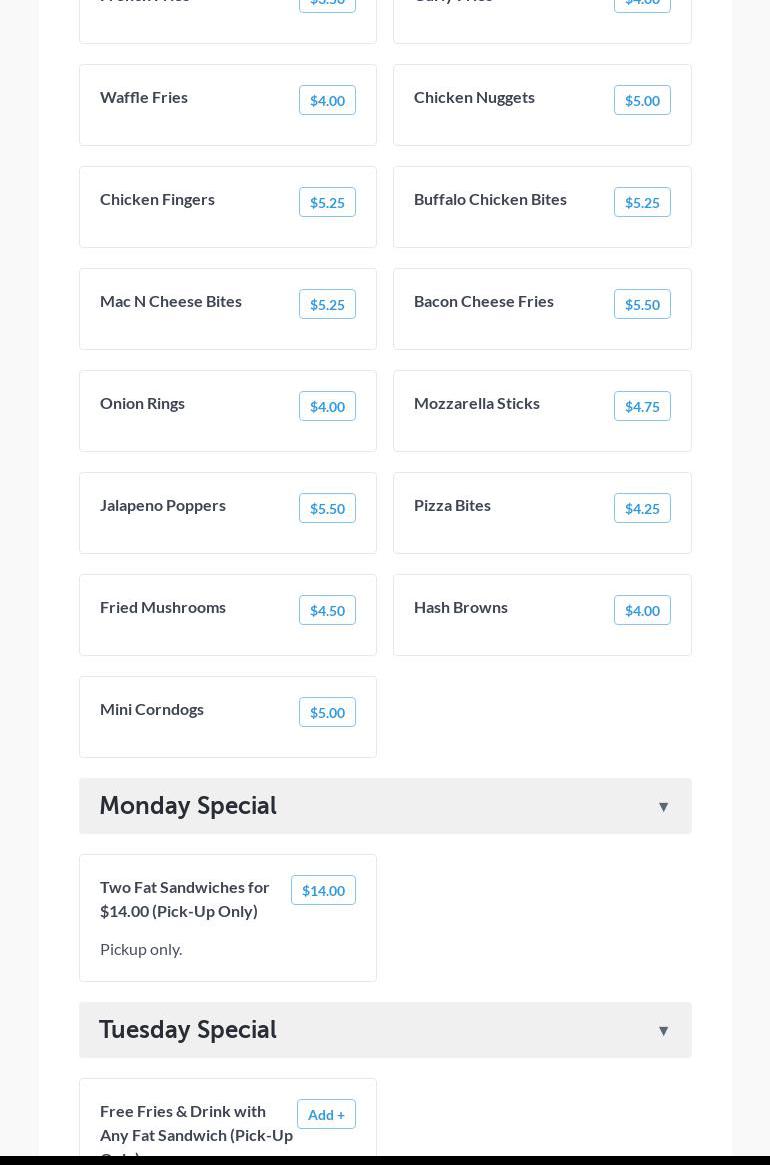Click Add + for Free Fries & Drink
770x1165 pixels.
point(326,1115)
